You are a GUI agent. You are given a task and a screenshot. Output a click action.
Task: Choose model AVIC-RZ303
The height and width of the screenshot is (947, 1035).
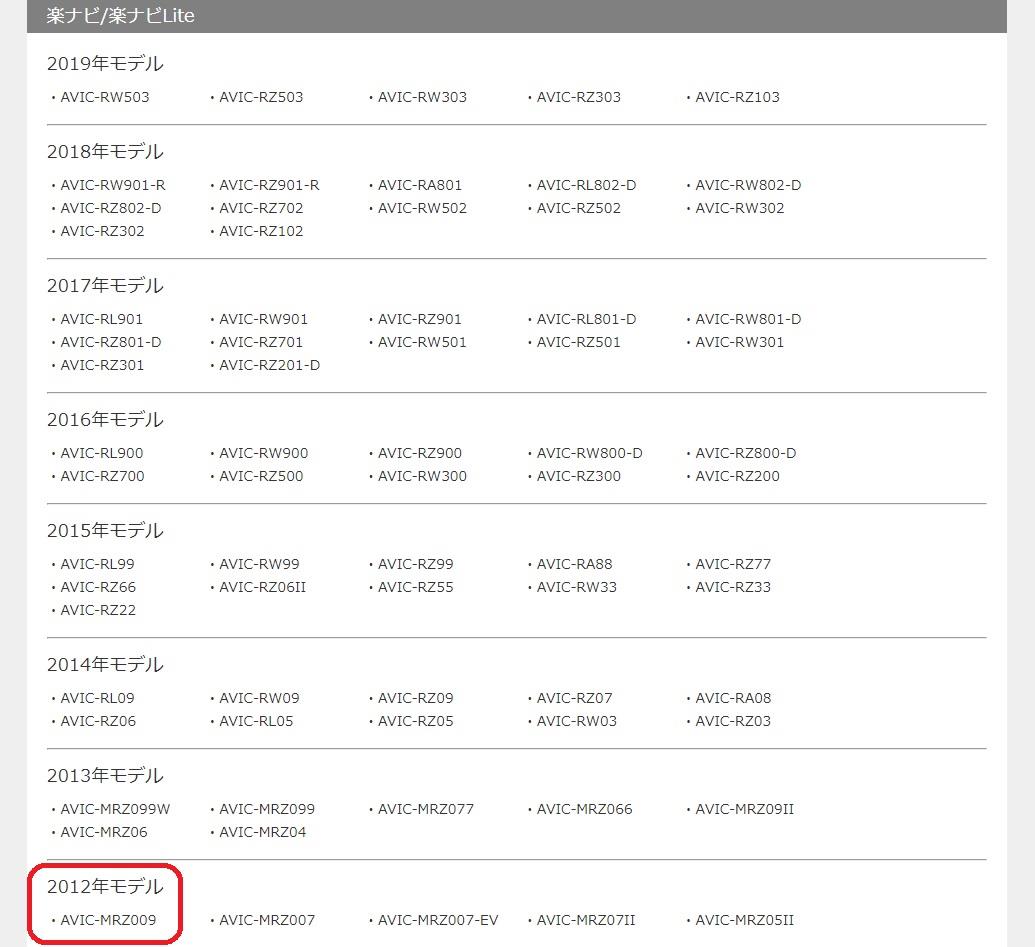[579, 97]
